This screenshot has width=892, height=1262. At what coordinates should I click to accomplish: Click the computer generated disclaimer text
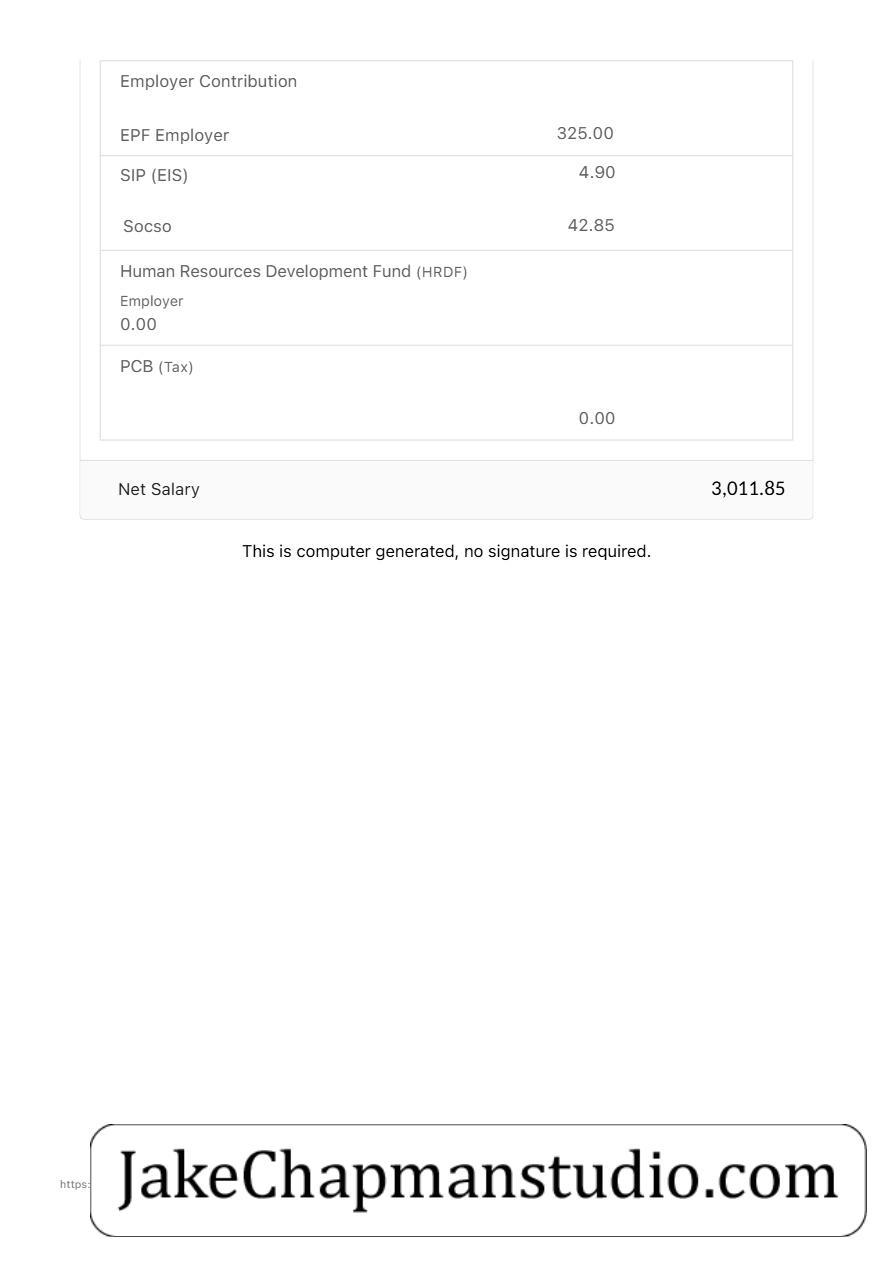pos(446,551)
